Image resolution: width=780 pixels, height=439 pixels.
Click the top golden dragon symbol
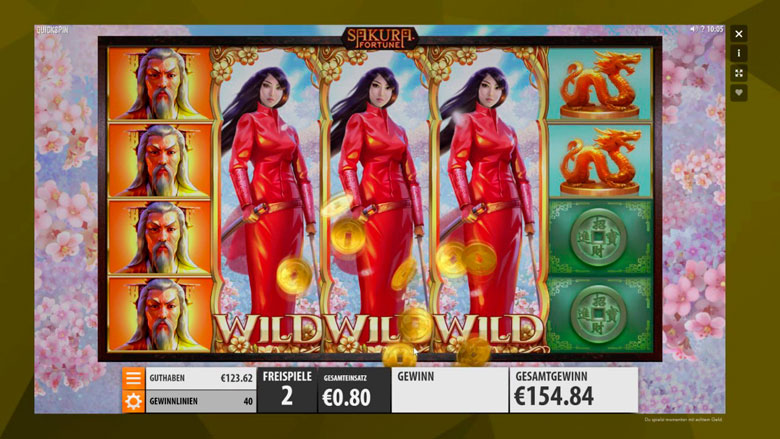pyautogui.click(x=600, y=84)
